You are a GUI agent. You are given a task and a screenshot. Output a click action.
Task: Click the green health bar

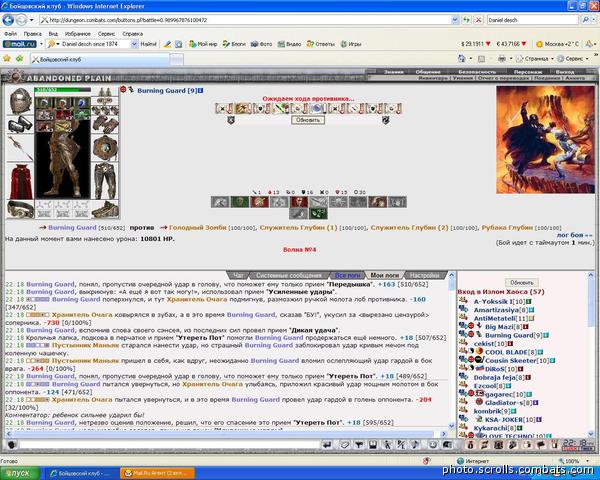point(62,90)
